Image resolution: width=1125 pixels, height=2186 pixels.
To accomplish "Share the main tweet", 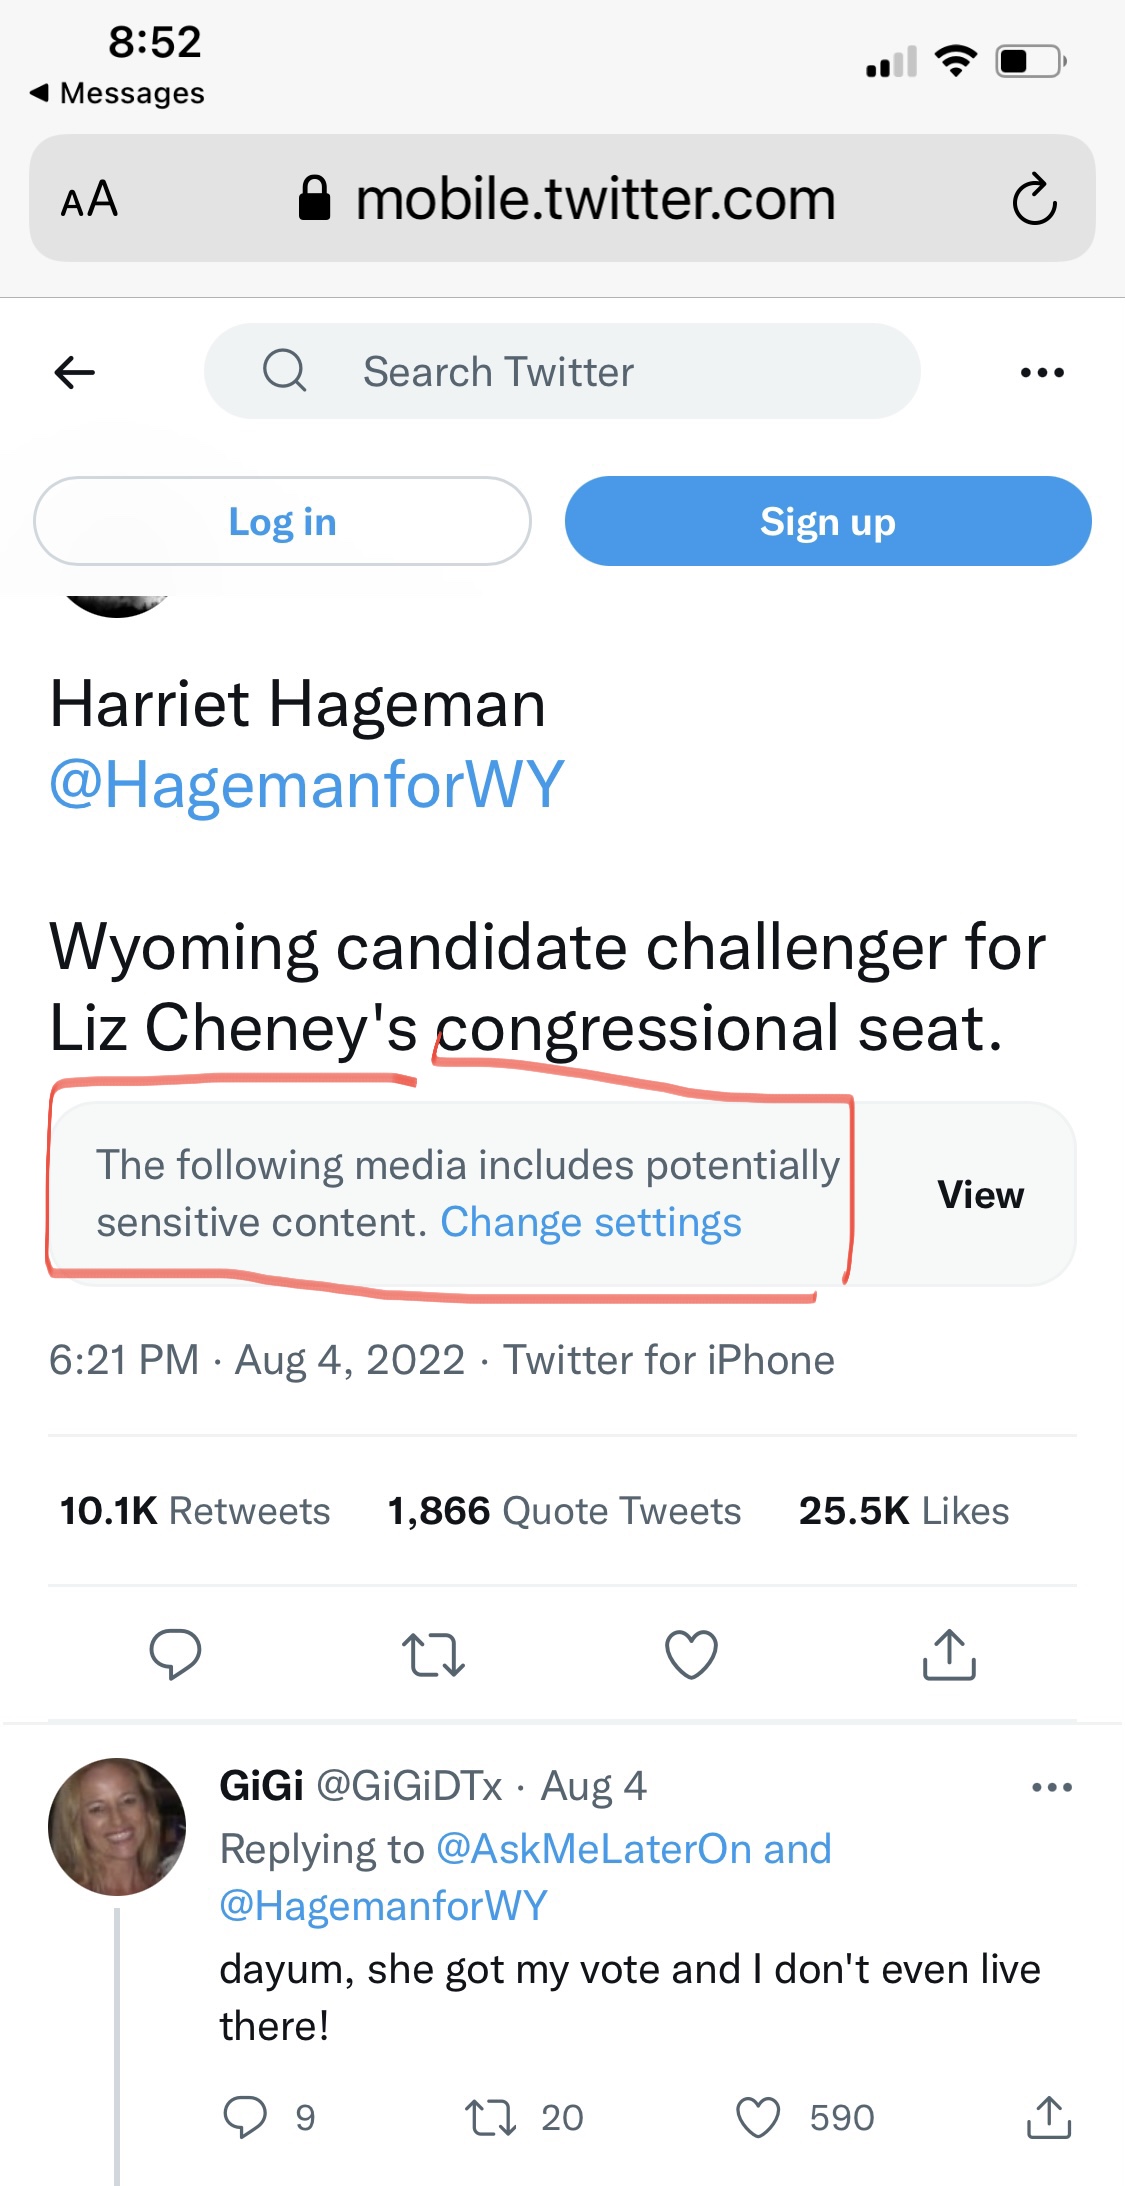I will 948,1654.
